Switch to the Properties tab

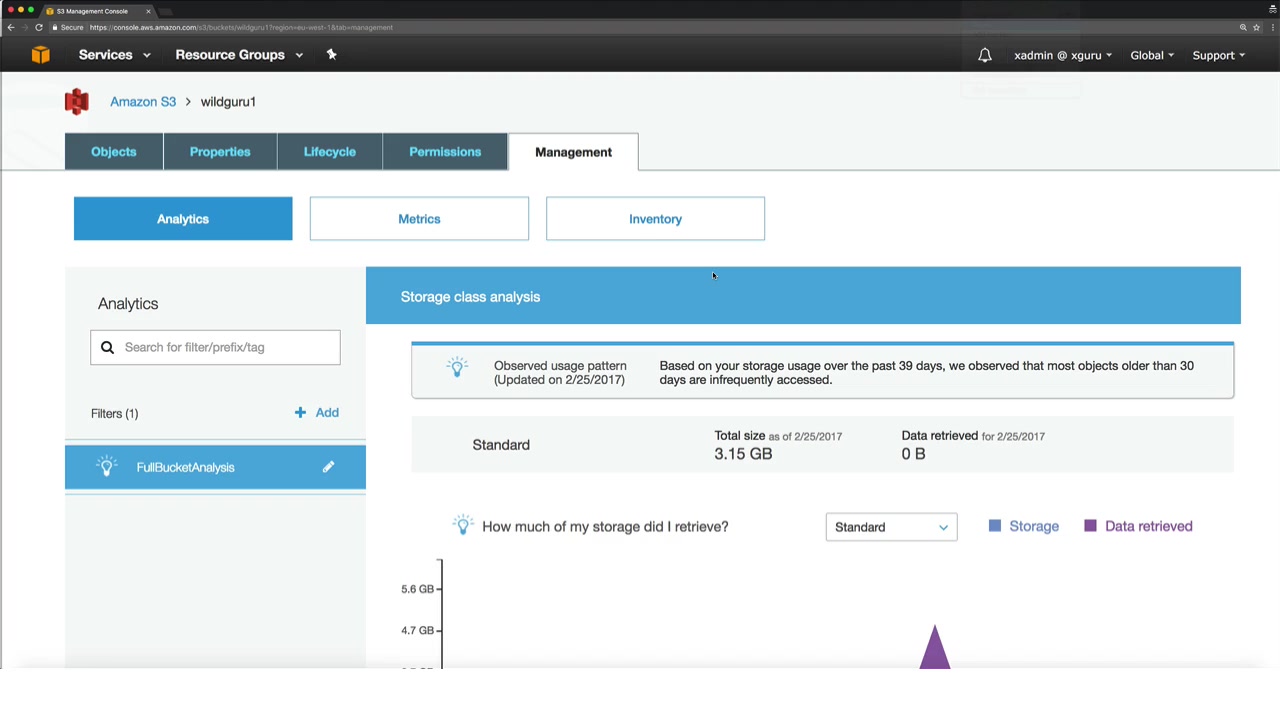(220, 152)
